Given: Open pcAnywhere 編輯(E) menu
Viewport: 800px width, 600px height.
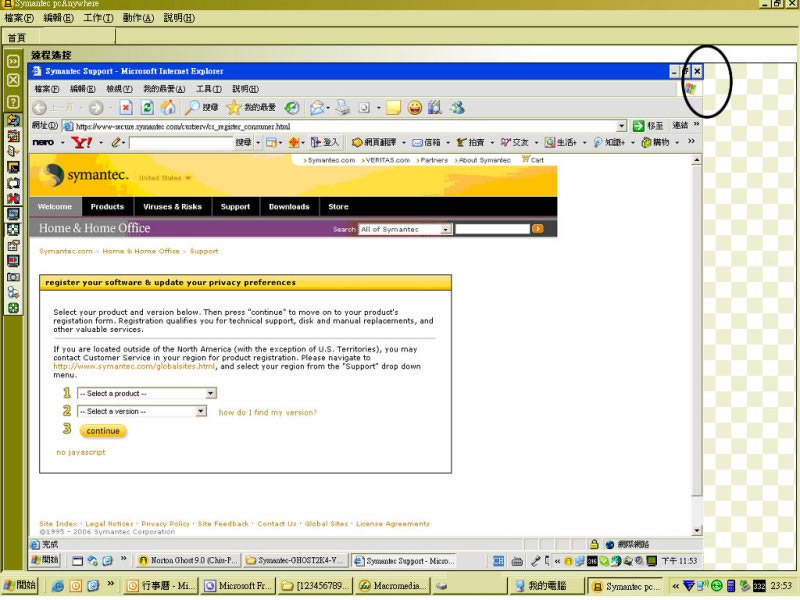Looking at the screenshot, I should click(58, 18).
